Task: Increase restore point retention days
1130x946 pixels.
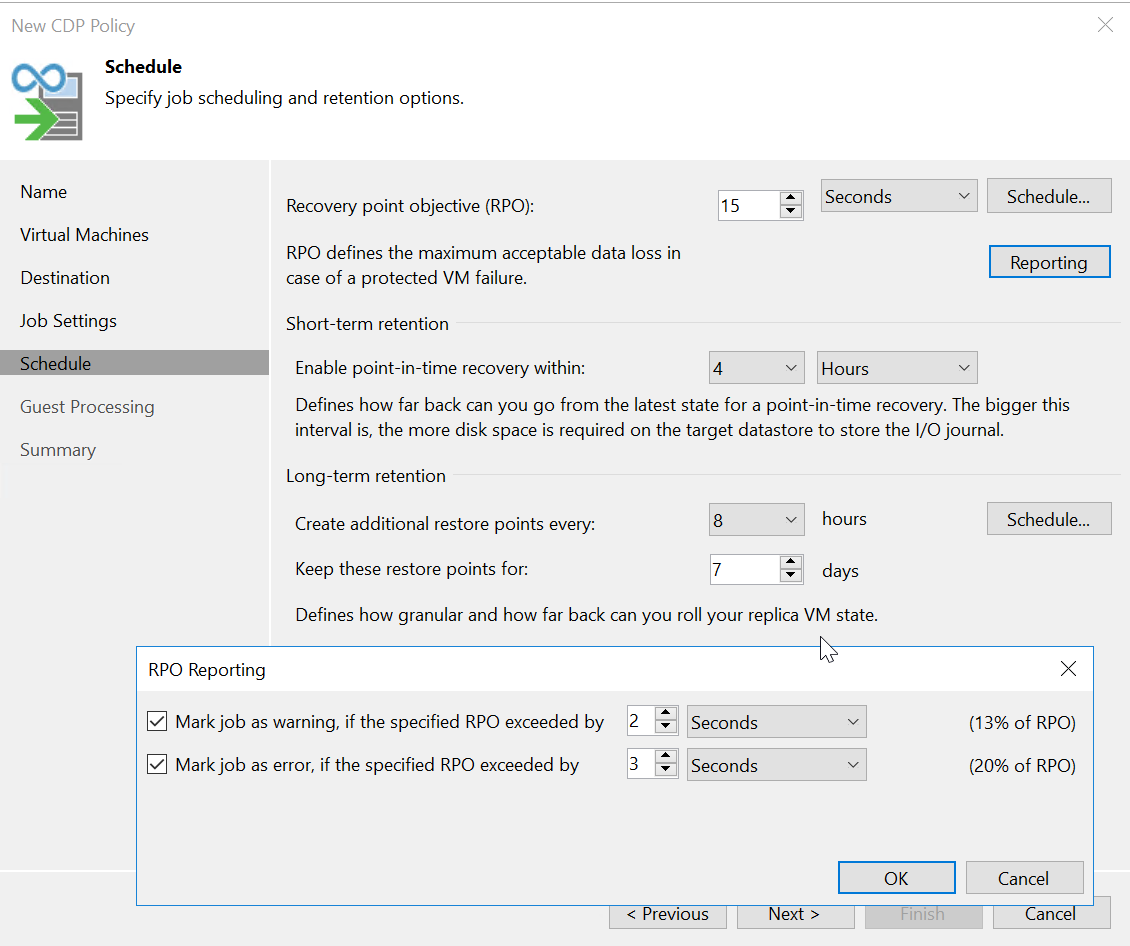Action: click(791, 563)
